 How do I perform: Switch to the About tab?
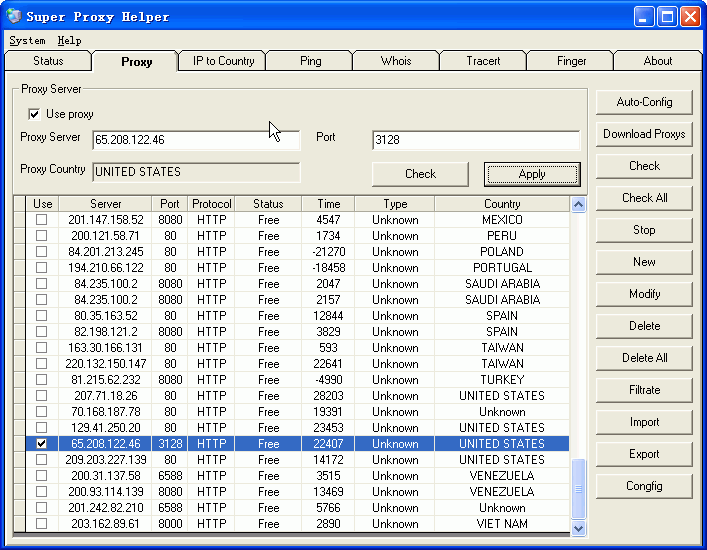click(x=657, y=61)
